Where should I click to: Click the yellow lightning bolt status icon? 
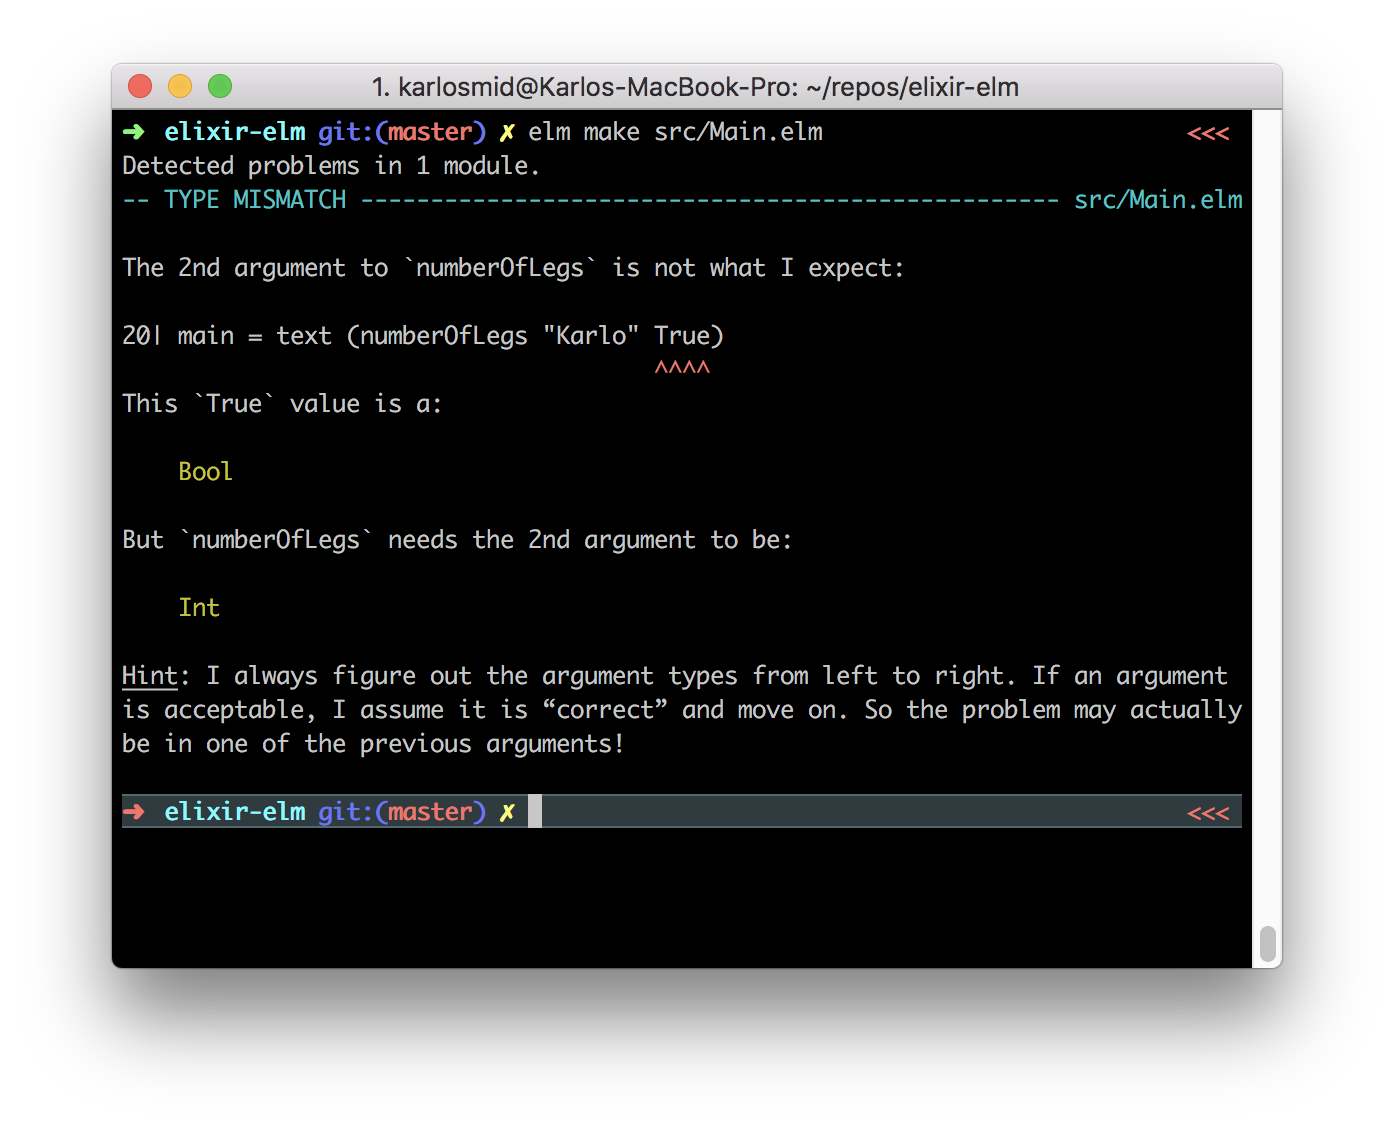coord(507,131)
